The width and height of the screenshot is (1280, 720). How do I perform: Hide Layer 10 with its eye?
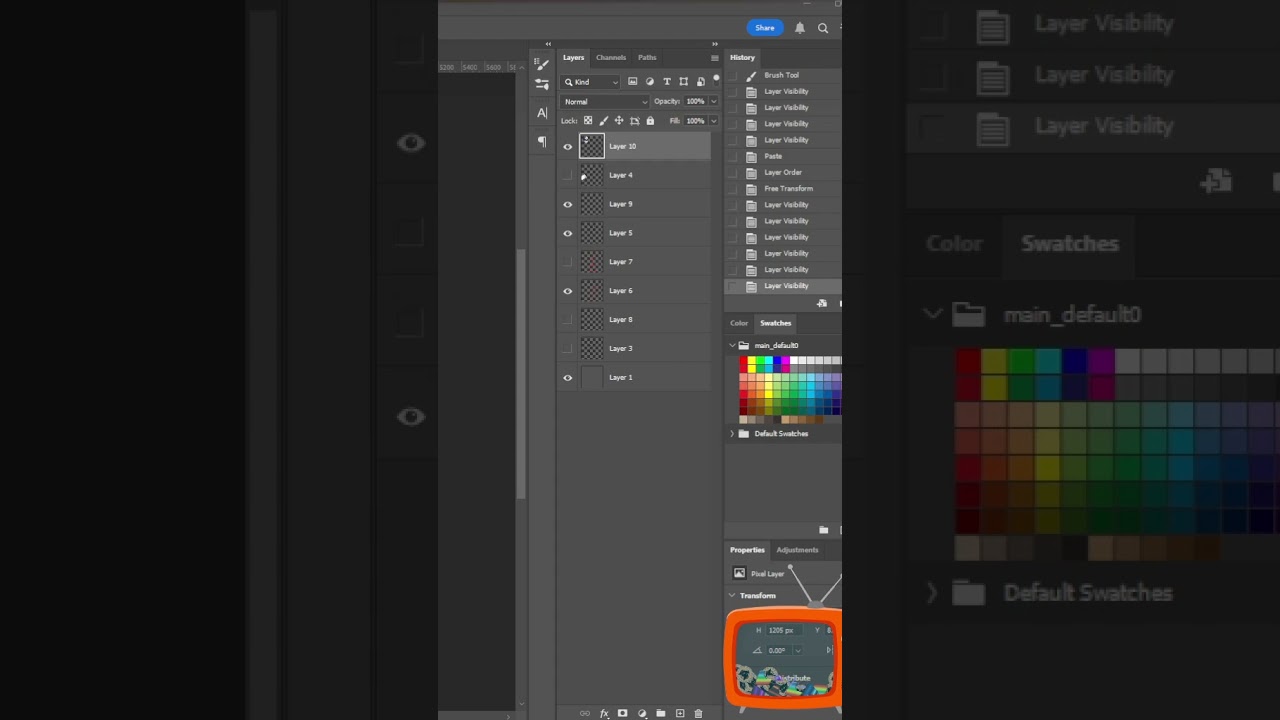click(x=568, y=147)
